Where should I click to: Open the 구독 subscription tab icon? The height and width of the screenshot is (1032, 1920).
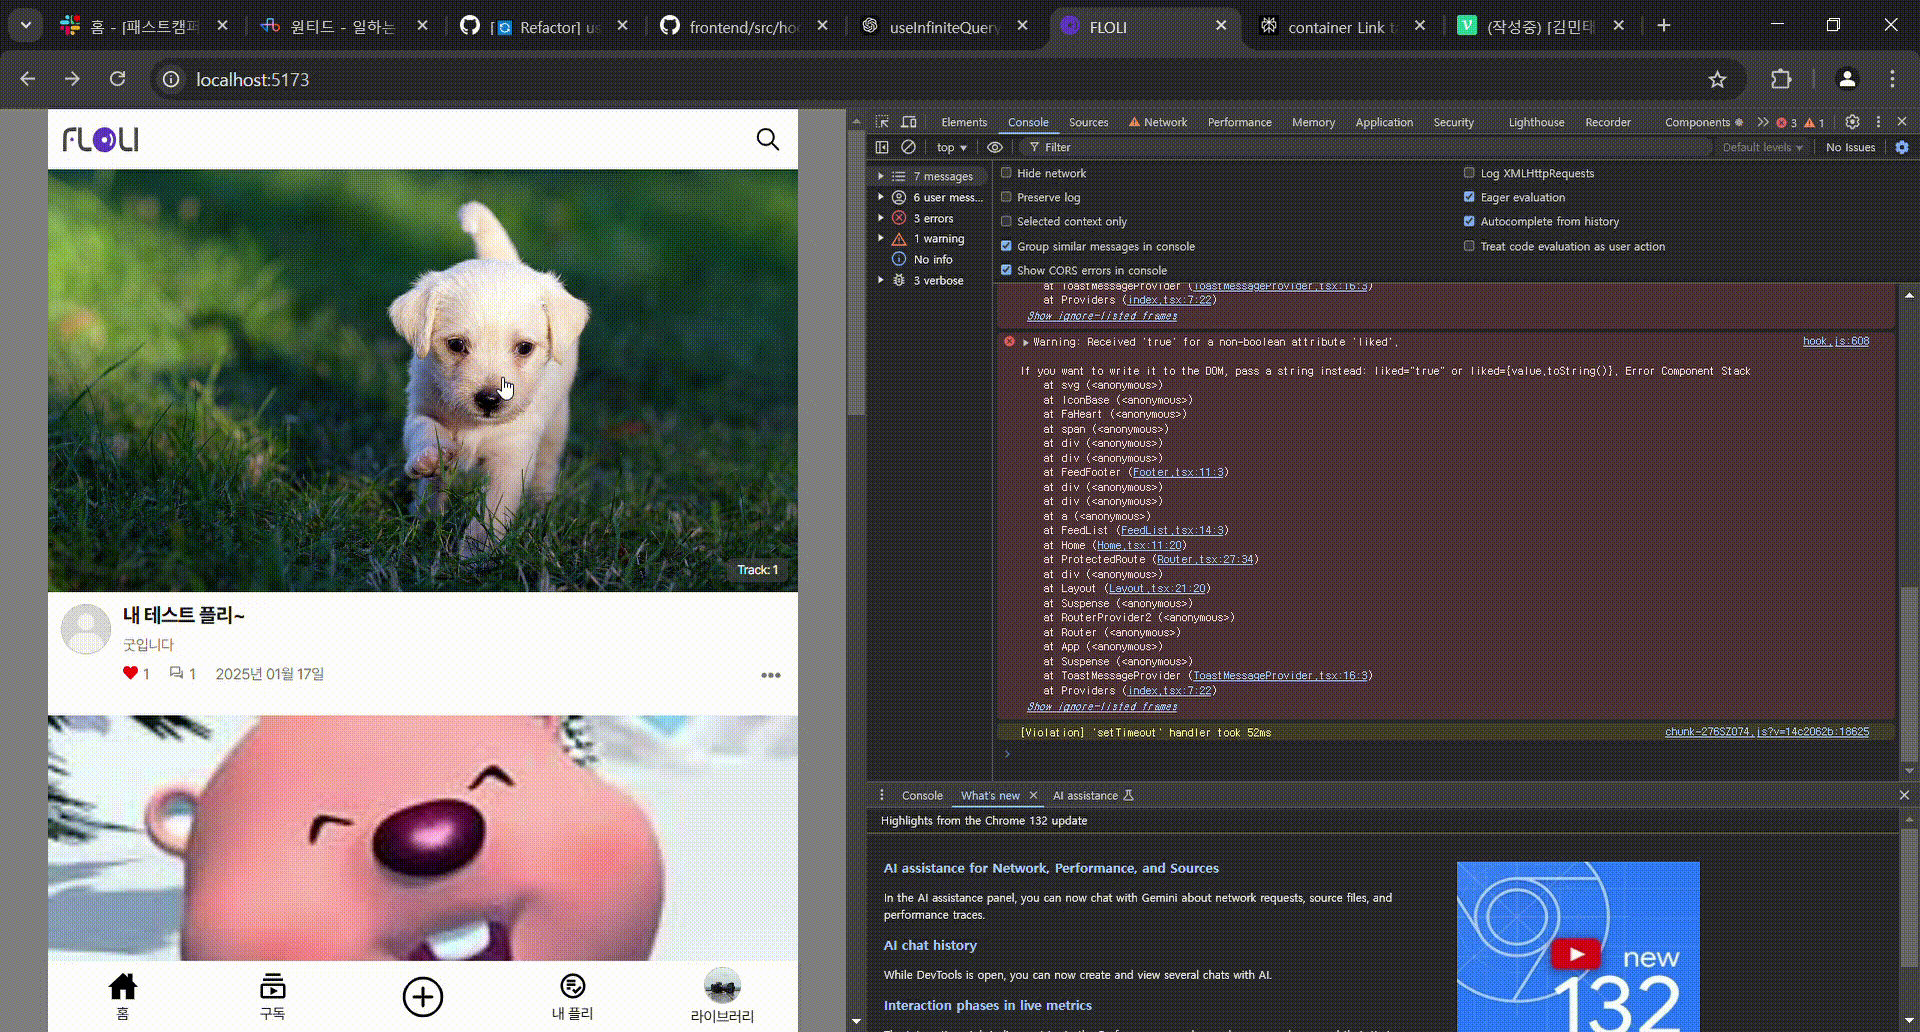(x=272, y=996)
